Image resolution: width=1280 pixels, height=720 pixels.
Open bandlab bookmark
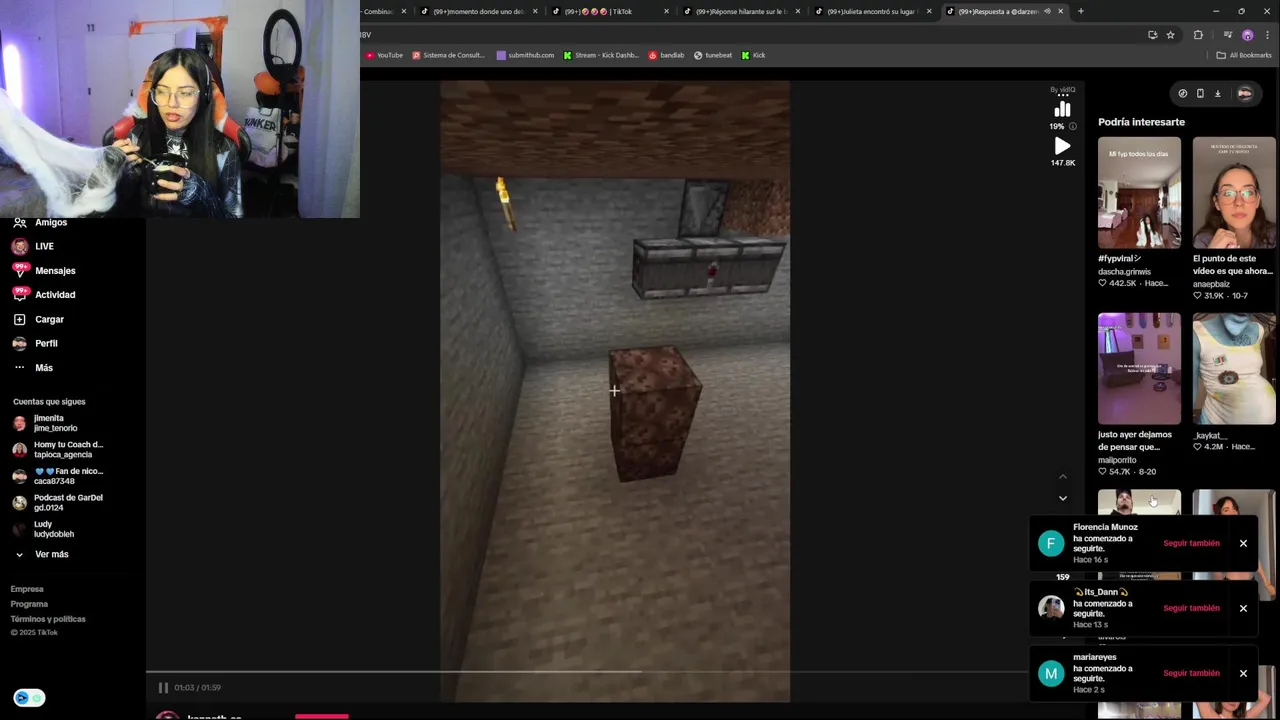click(666, 55)
